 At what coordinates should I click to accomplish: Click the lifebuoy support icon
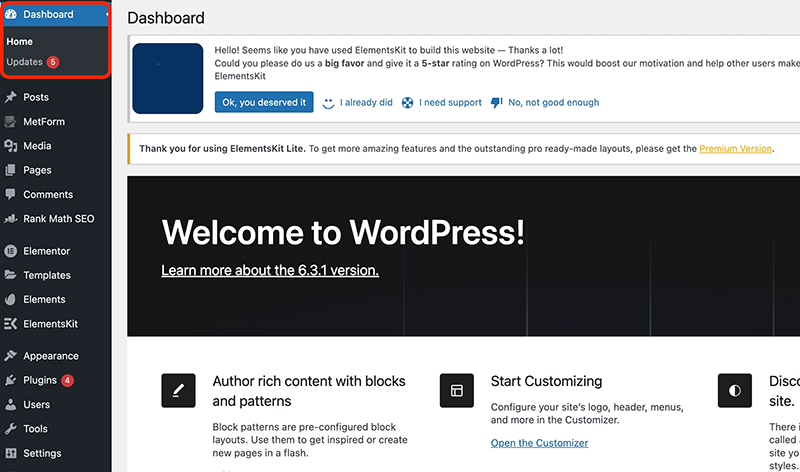[x=407, y=103]
